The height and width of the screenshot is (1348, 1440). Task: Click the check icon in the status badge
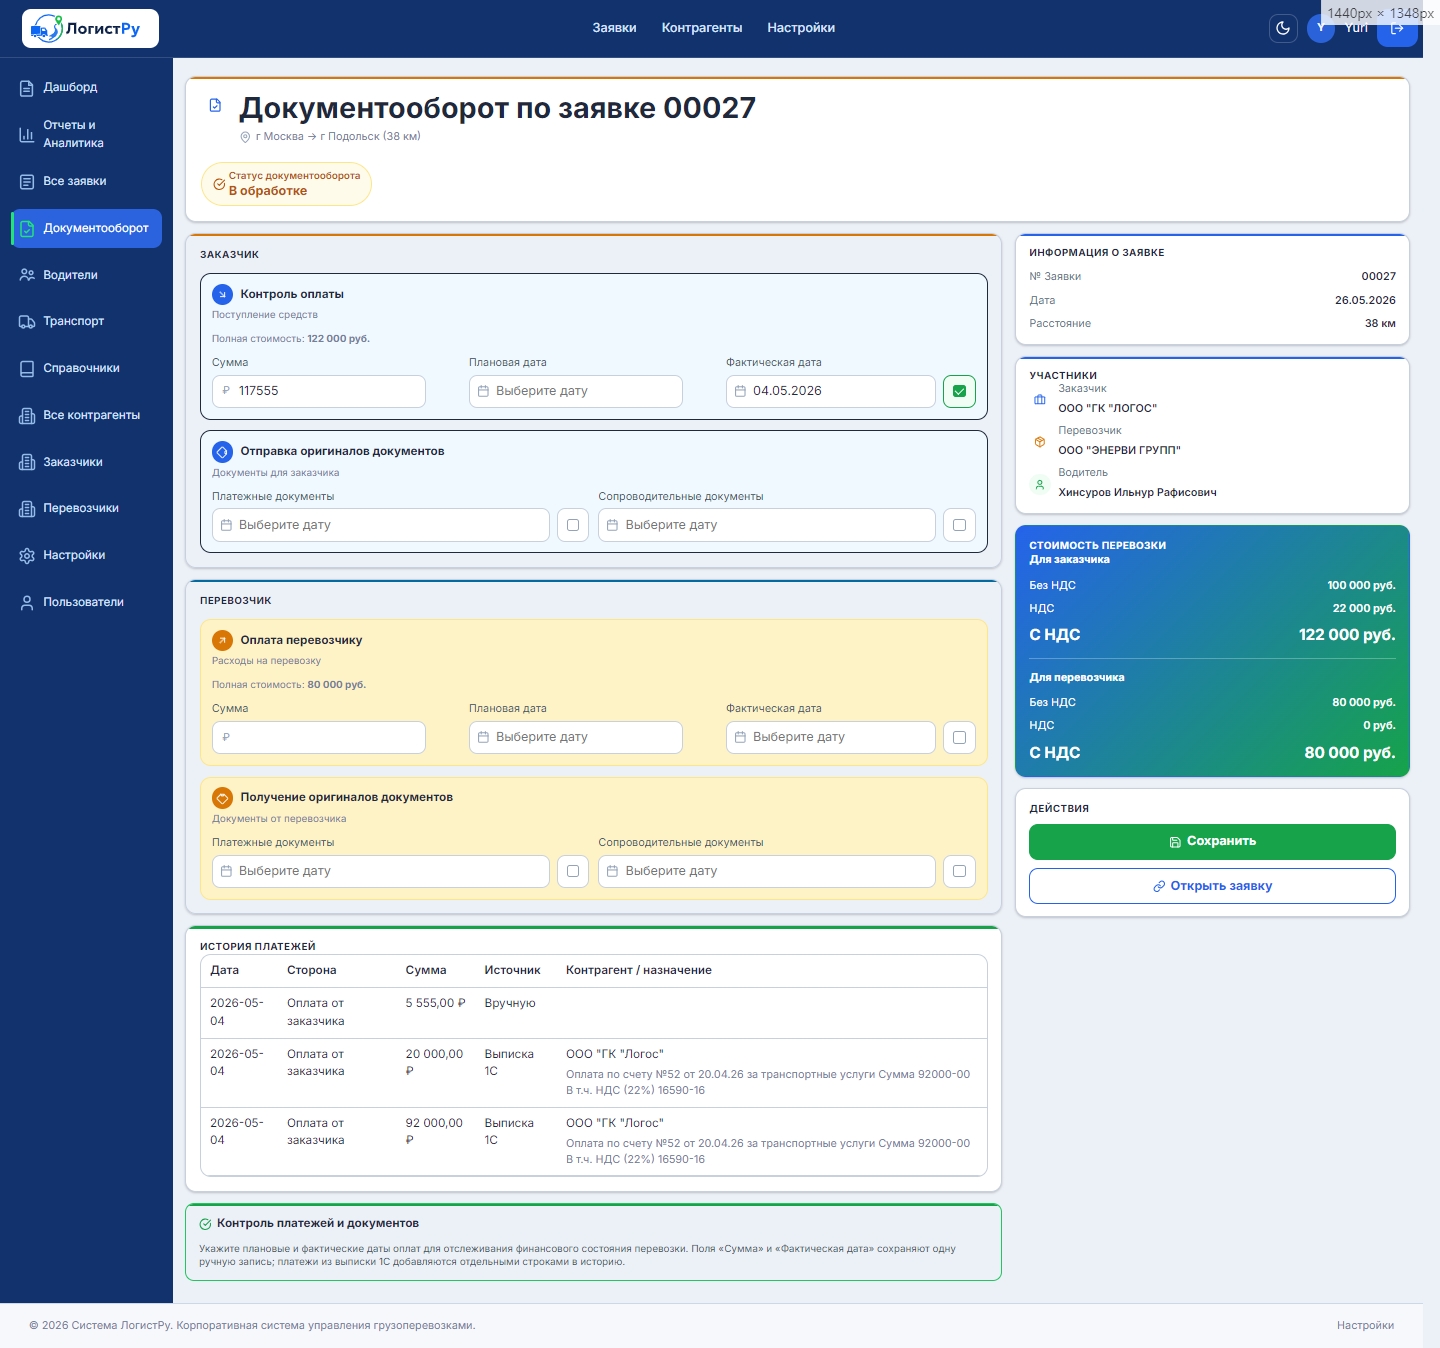point(219,184)
